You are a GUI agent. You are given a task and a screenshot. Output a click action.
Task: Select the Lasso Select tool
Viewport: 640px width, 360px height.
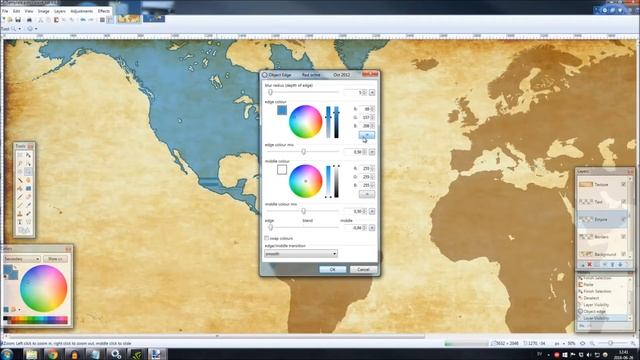click(x=20, y=163)
